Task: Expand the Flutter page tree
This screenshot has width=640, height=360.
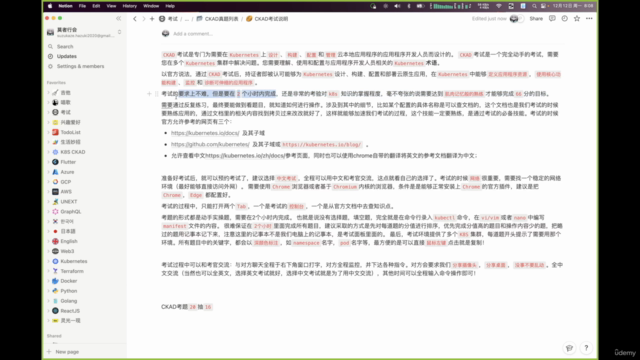Action: pos(49,162)
